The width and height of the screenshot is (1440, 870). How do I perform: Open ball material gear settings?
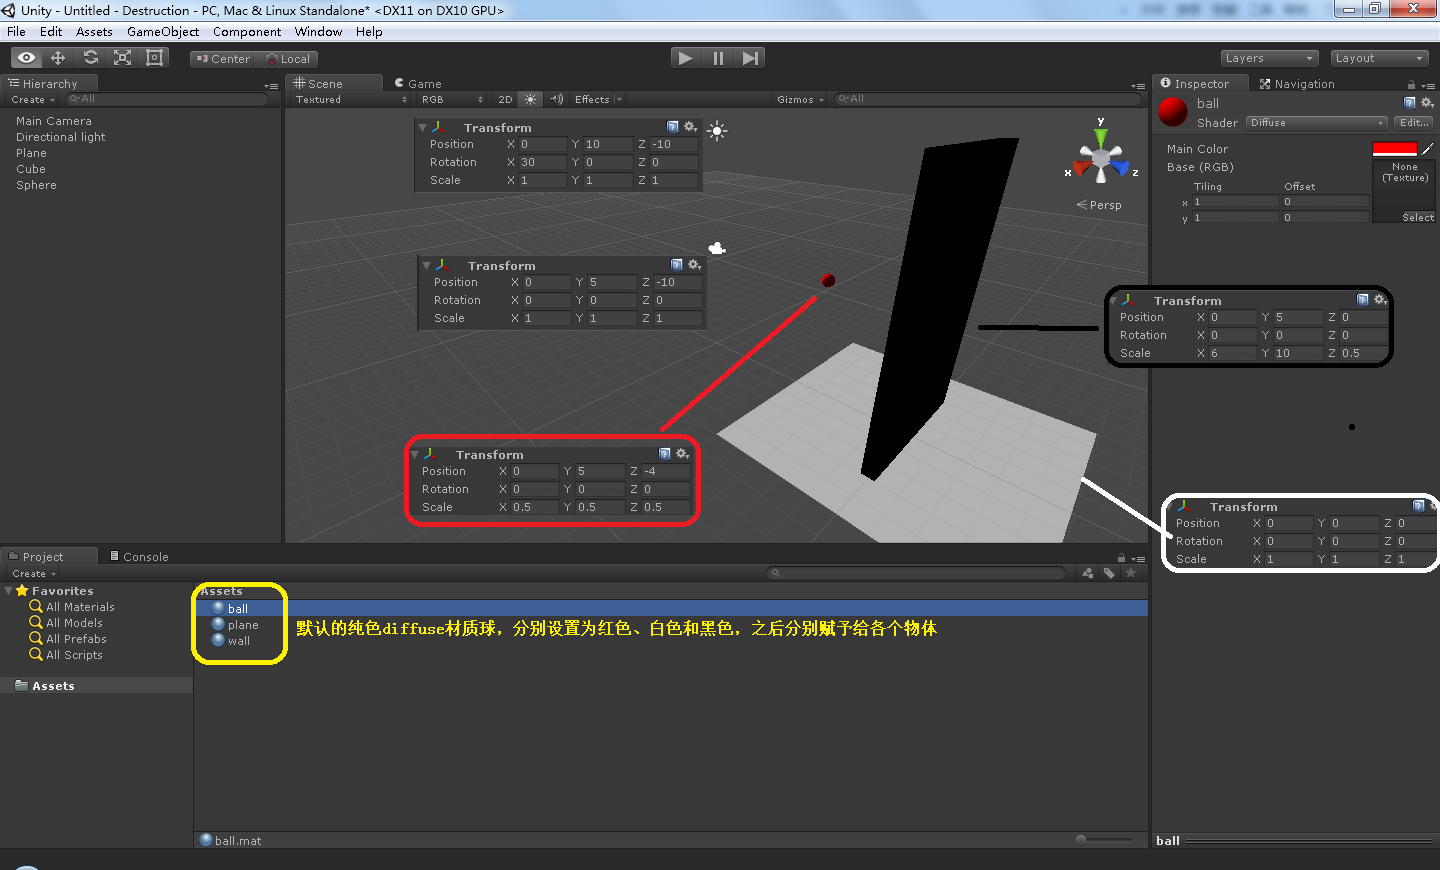click(x=1427, y=103)
